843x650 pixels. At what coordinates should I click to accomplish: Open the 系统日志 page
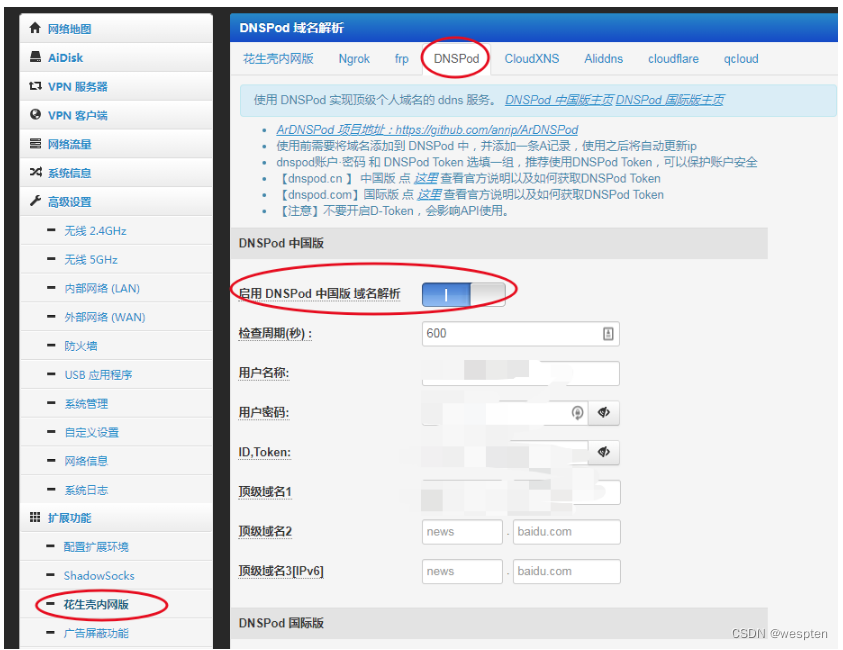pos(86,490)
